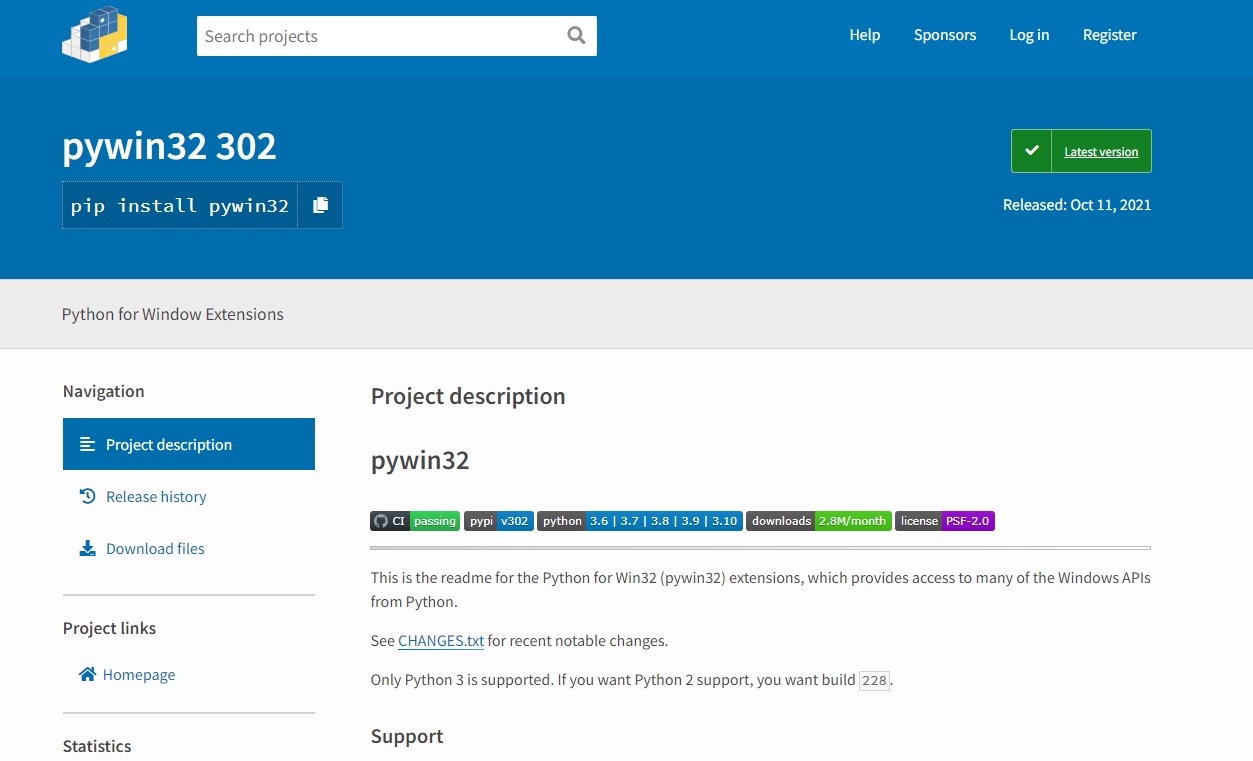The image size is (1253, 761).
Task: Click the GitHub octocat icon on CI badge
Action: tap(380, 520)
